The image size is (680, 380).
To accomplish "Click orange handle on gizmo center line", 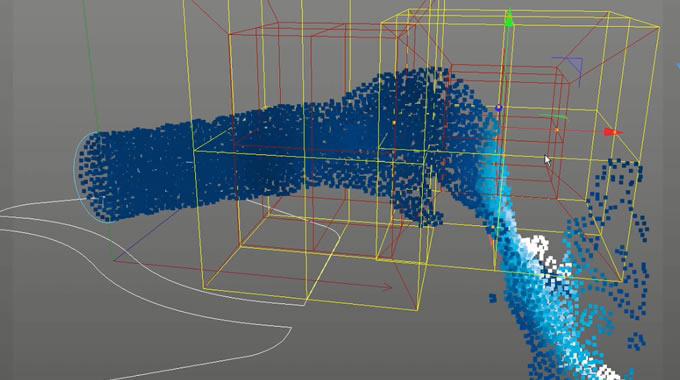I will pyautogui.click(x=503, y=155).
